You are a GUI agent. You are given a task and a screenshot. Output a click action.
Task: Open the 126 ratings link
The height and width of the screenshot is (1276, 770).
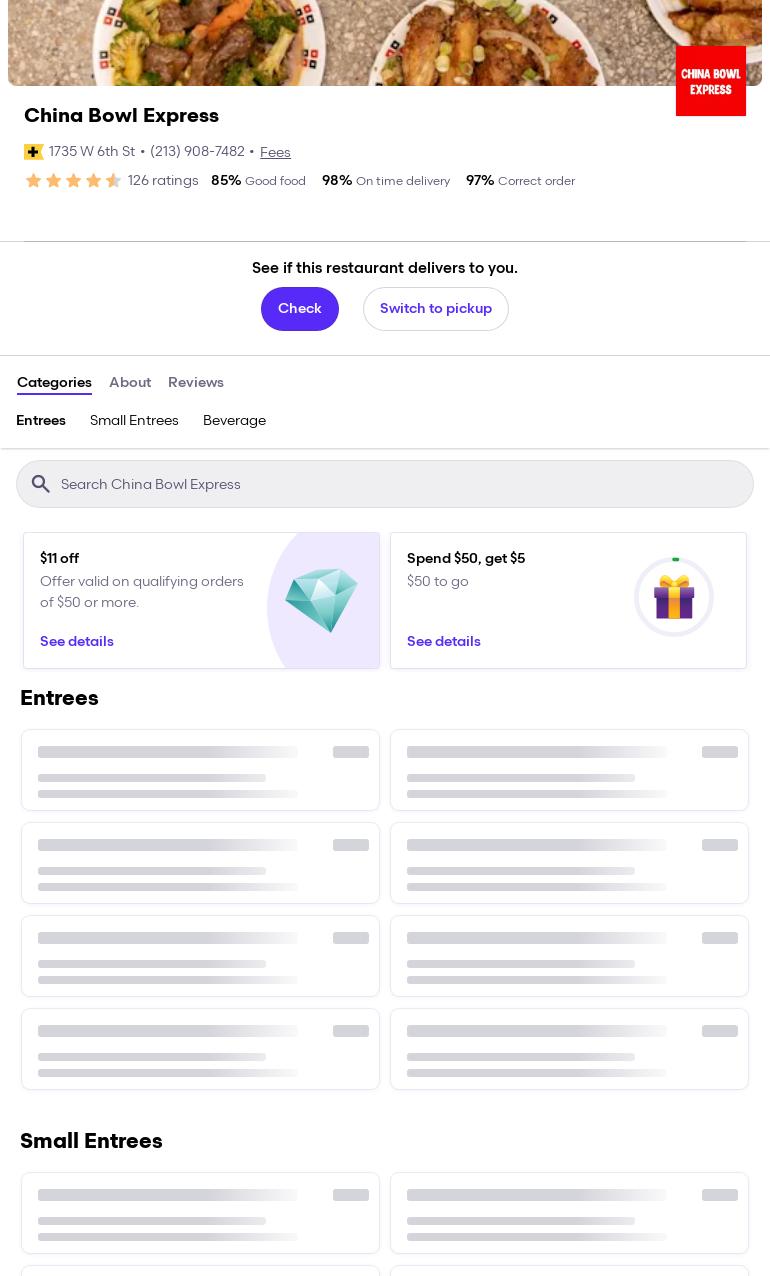163,181
